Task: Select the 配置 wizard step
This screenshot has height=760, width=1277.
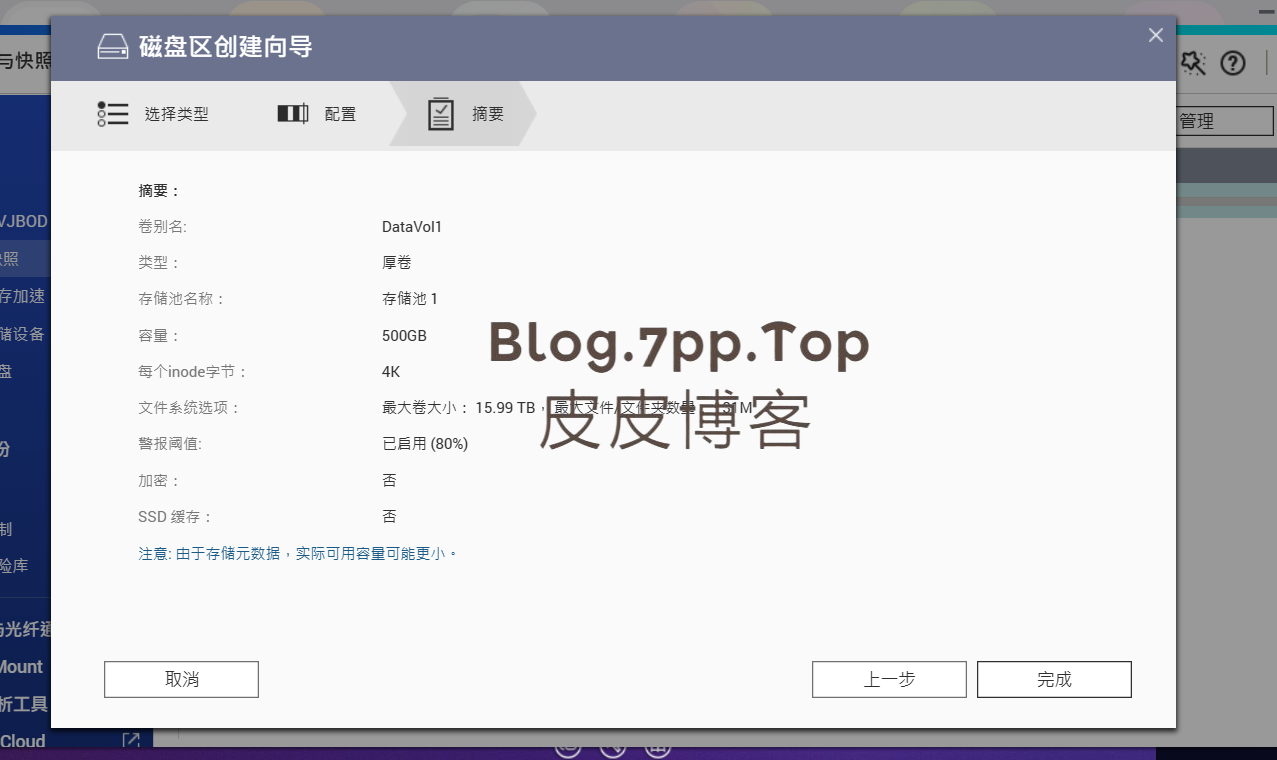Action: coord(316,114)
